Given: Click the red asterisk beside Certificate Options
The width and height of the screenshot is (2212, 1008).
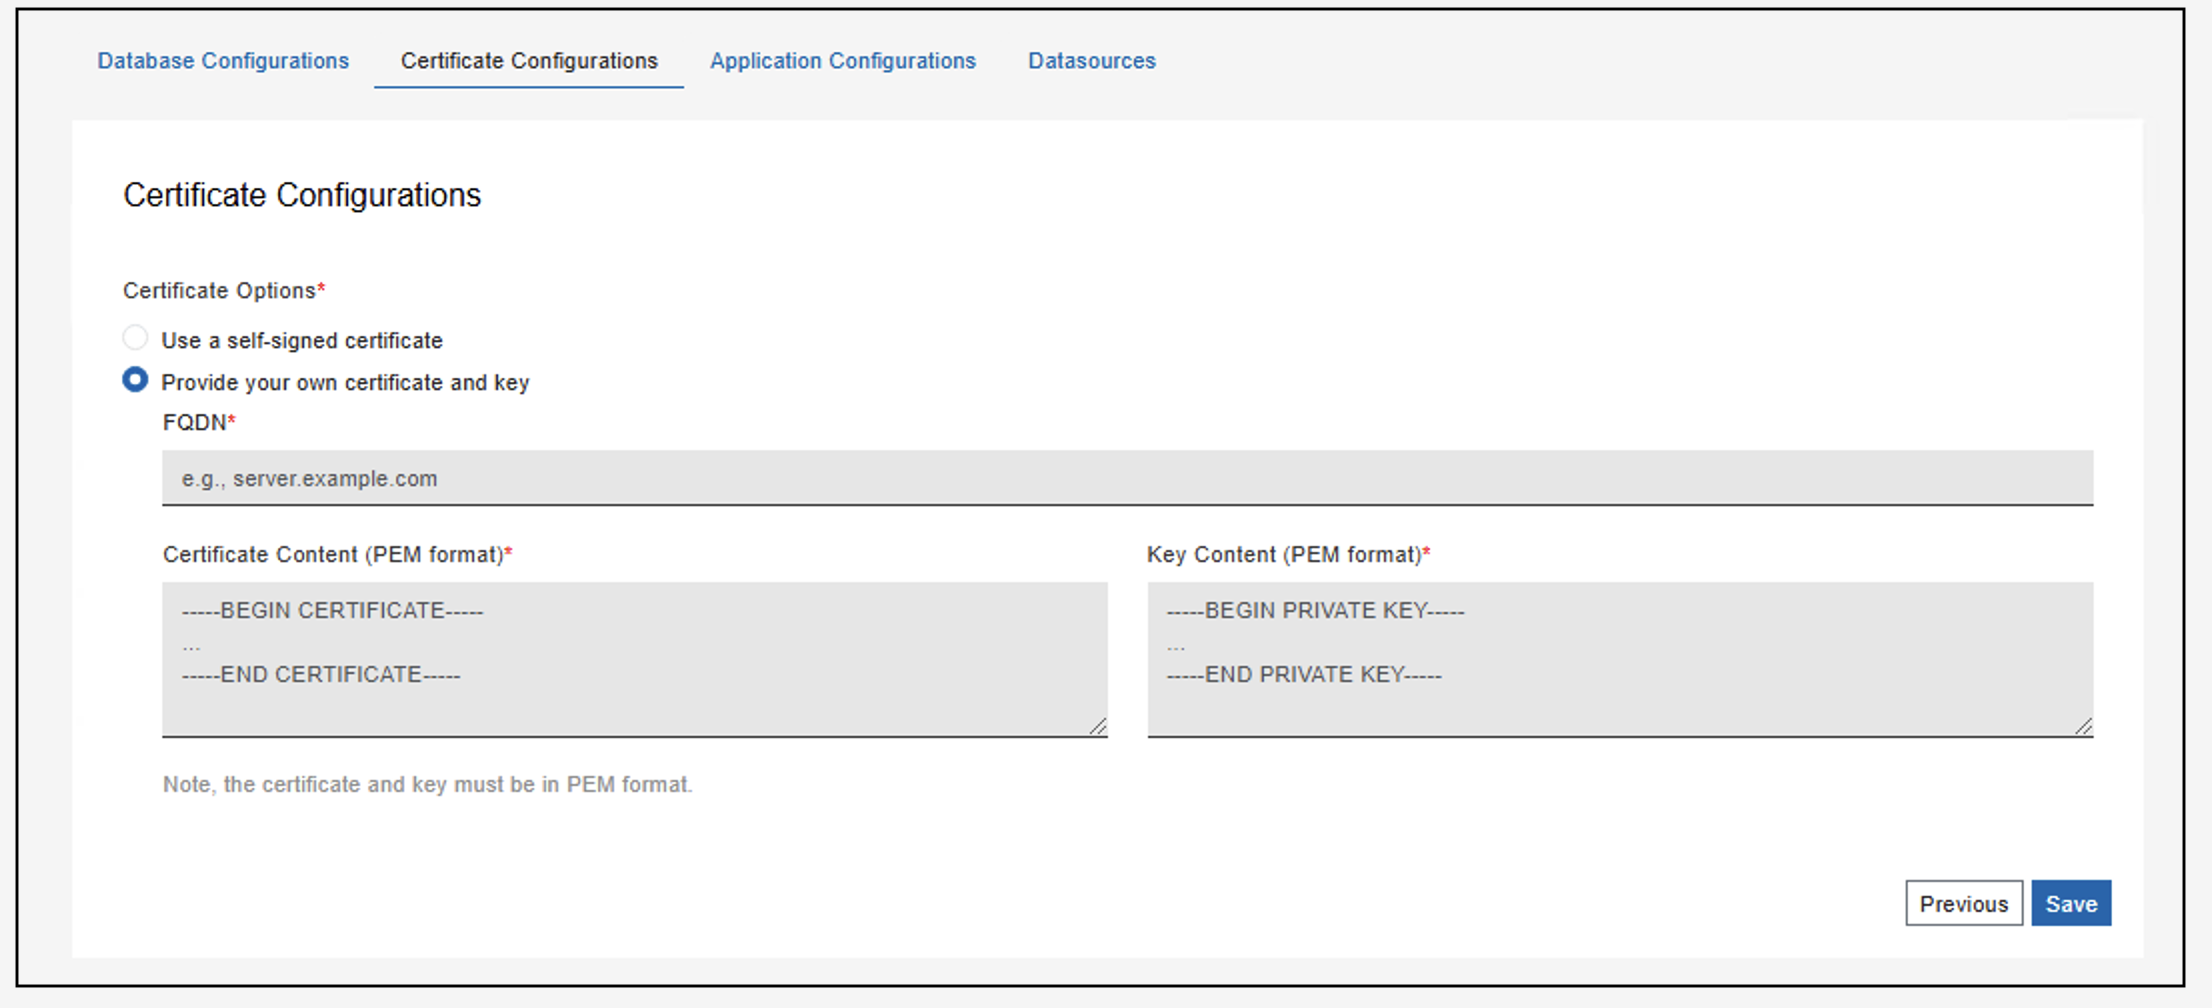Looking at the screenshot, I should click(321, 289).
